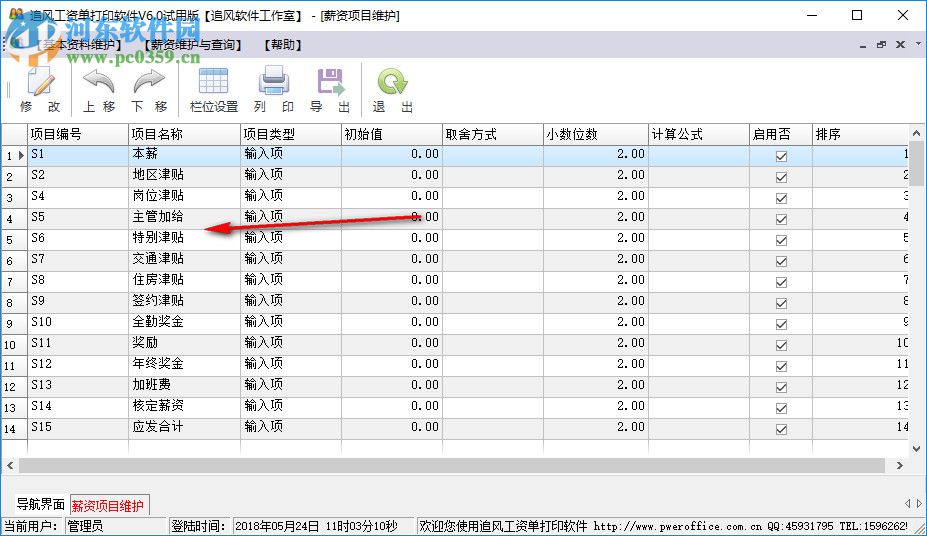The height and width of the screenshot is (536, 927).
Task: Select the 交通津贴 cell
Action: (x=184, y=259)
